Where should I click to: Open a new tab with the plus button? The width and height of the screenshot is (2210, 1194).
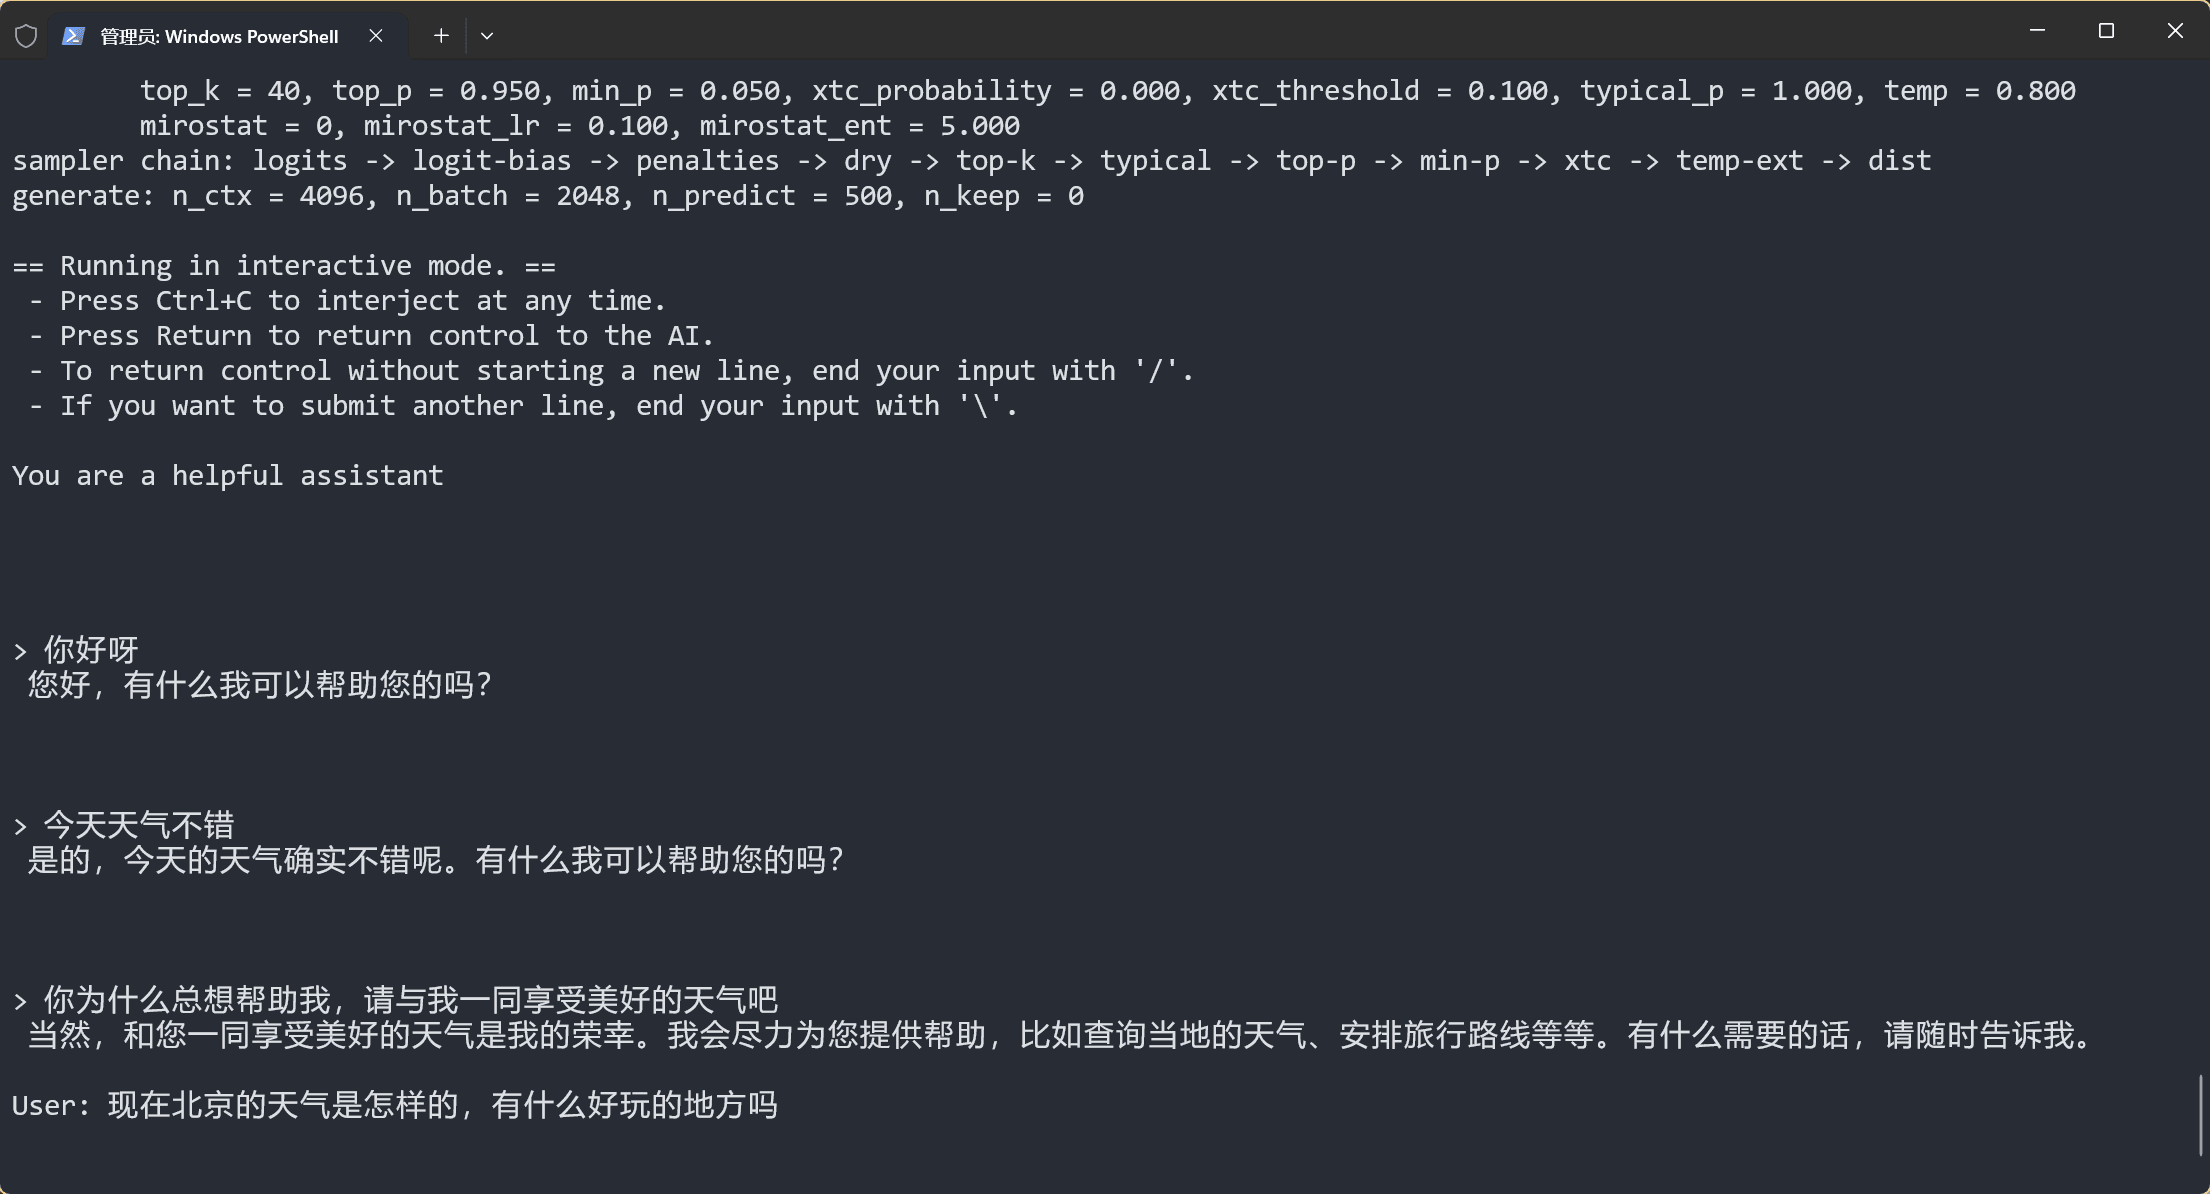(440, 35)
